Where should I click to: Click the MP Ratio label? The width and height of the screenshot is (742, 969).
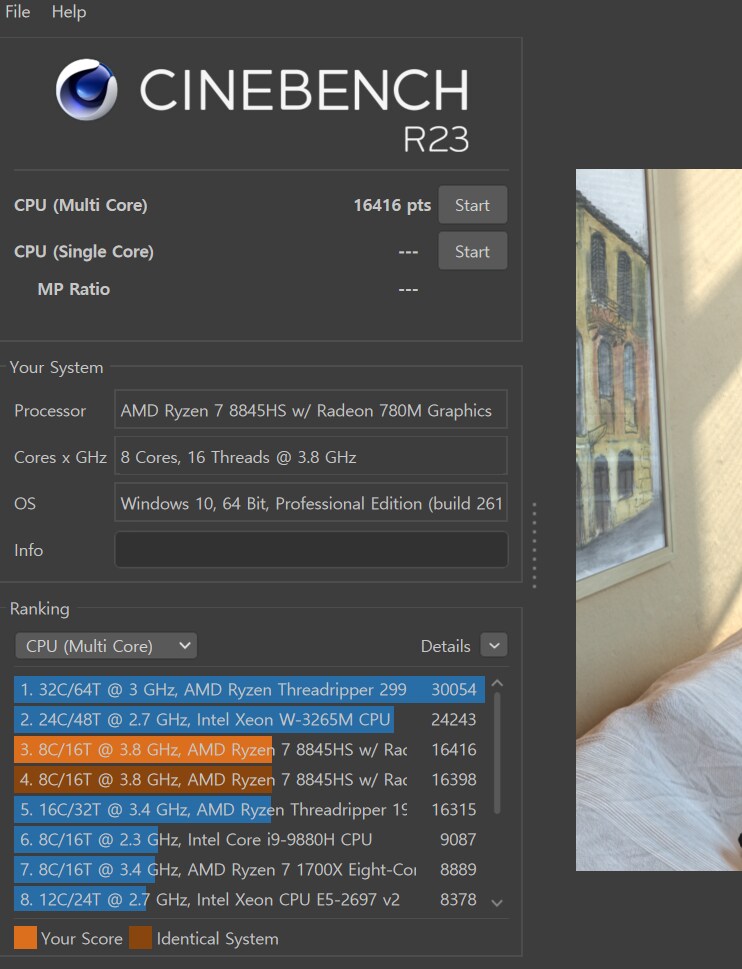point(74,289)
